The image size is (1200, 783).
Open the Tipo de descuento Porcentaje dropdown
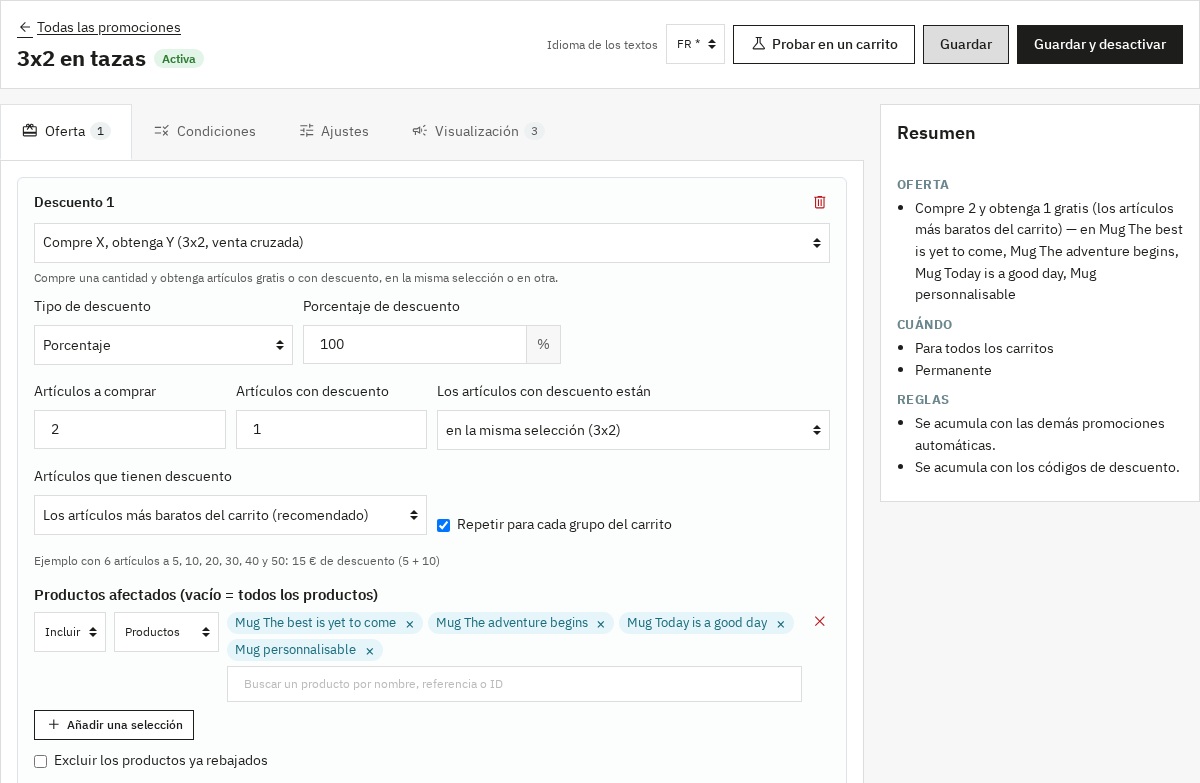163,345
